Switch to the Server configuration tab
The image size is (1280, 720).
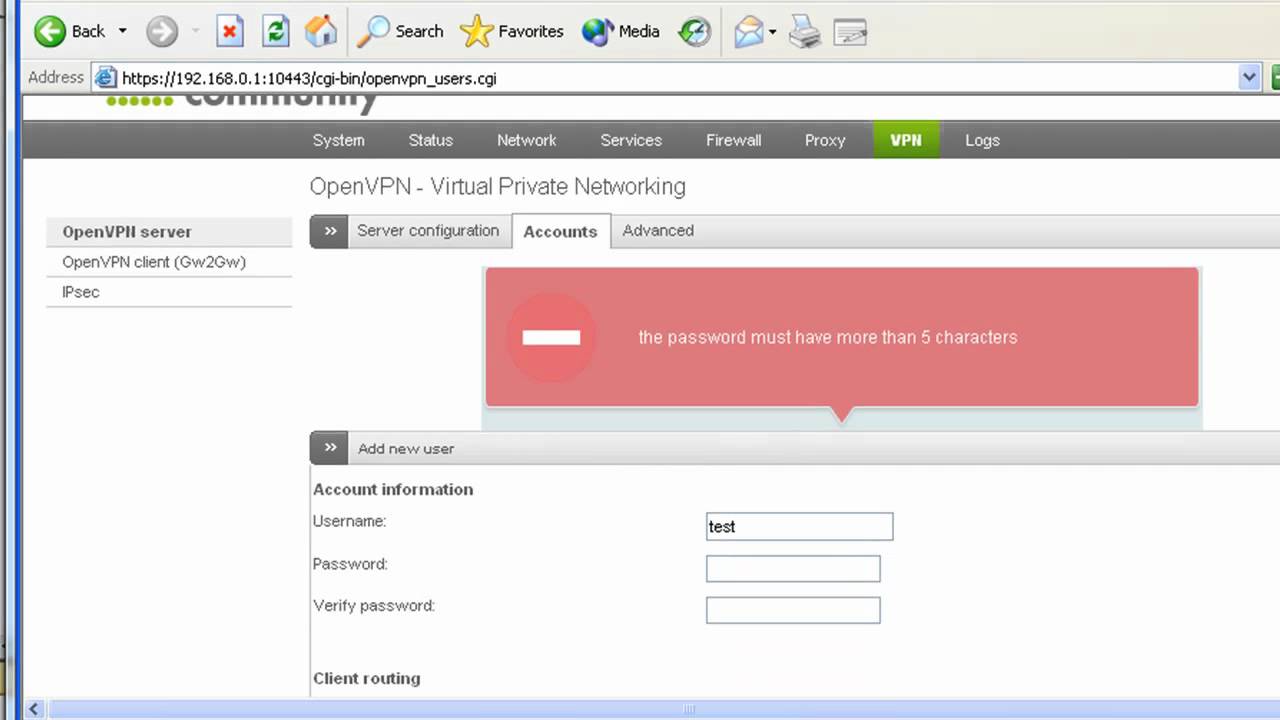click(428, 230)
